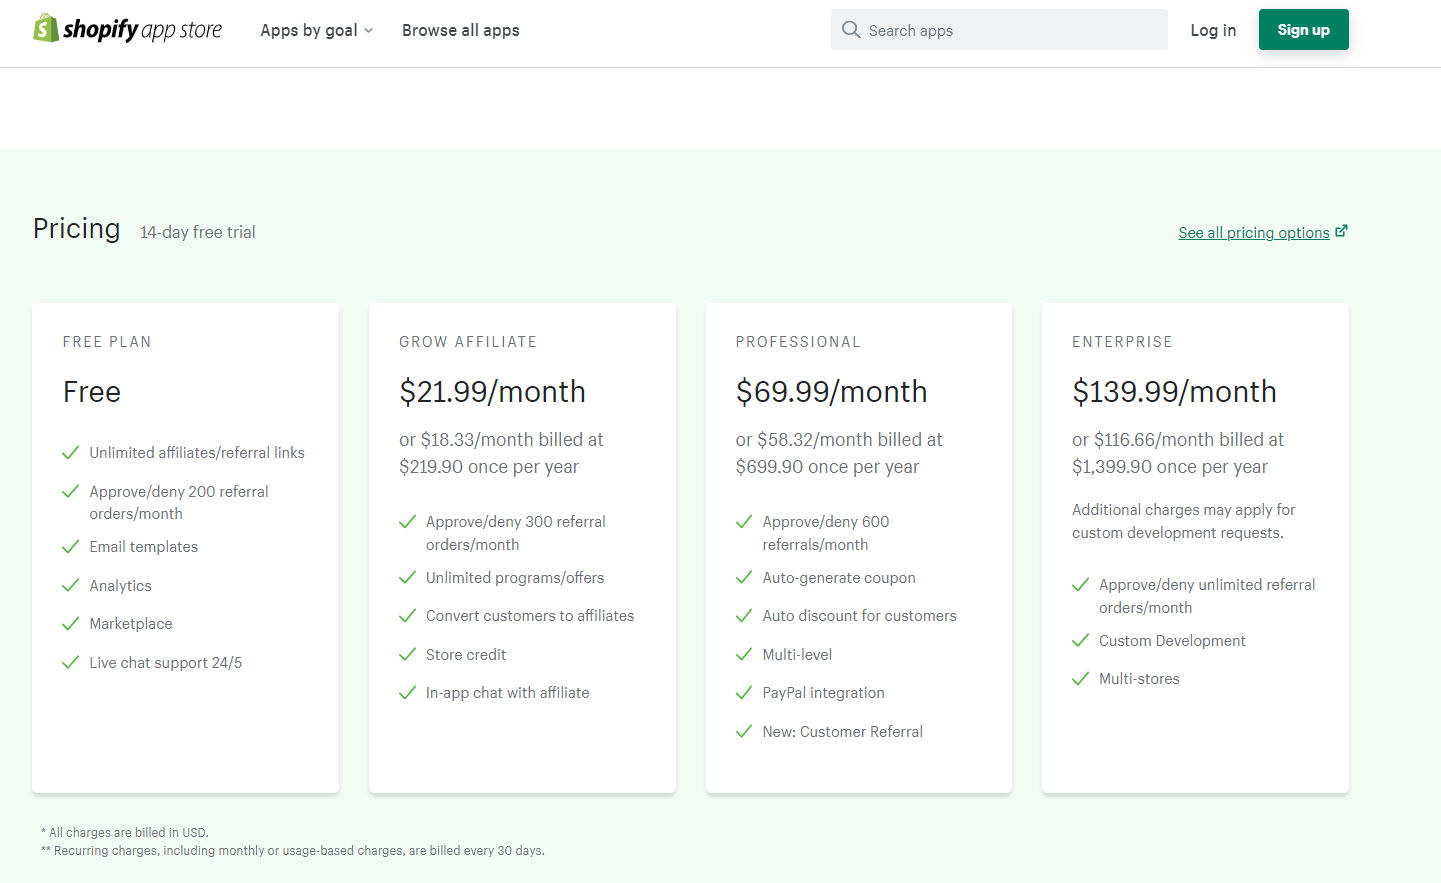Screen dimensions: 1441x883
Task: Click checkmark icon next to Email templates
Action: pos(71,547)
